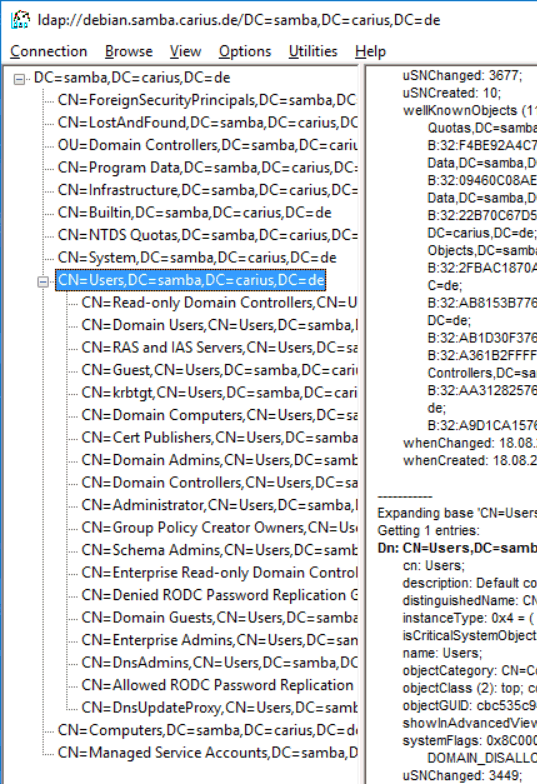The width and height of the screenshot is (537, 784).
Task: Open the Browse menu
Action: pyautogui.click(x=128, y=52)
